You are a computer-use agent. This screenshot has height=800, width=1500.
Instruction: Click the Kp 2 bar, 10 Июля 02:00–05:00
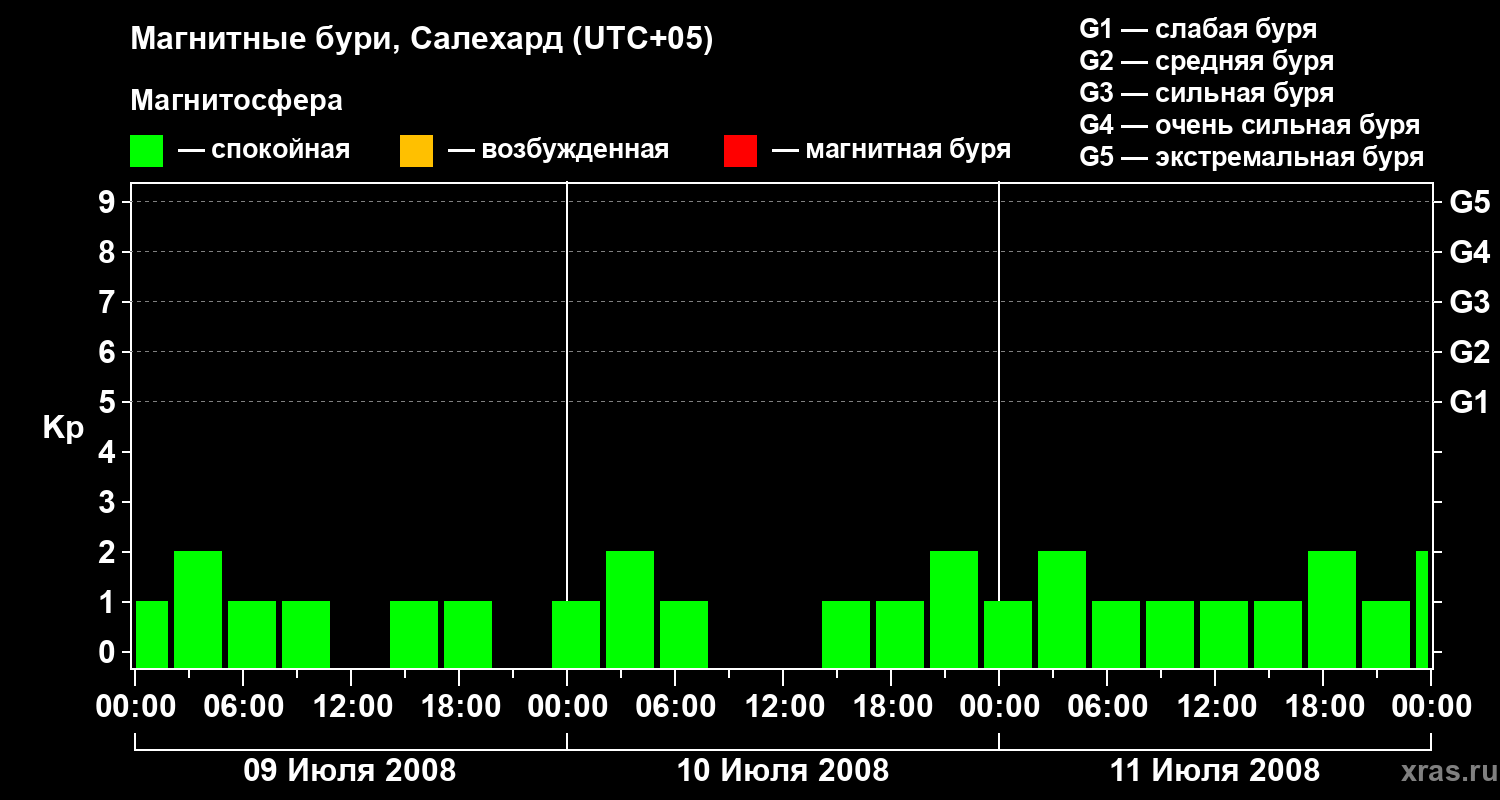click(x=630, y=609)
